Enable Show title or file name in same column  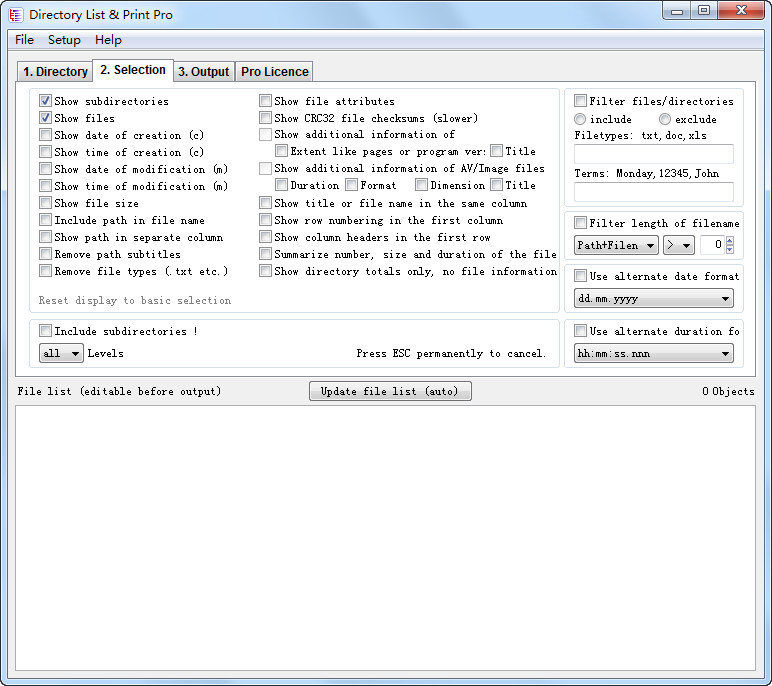tap(265, 203)
